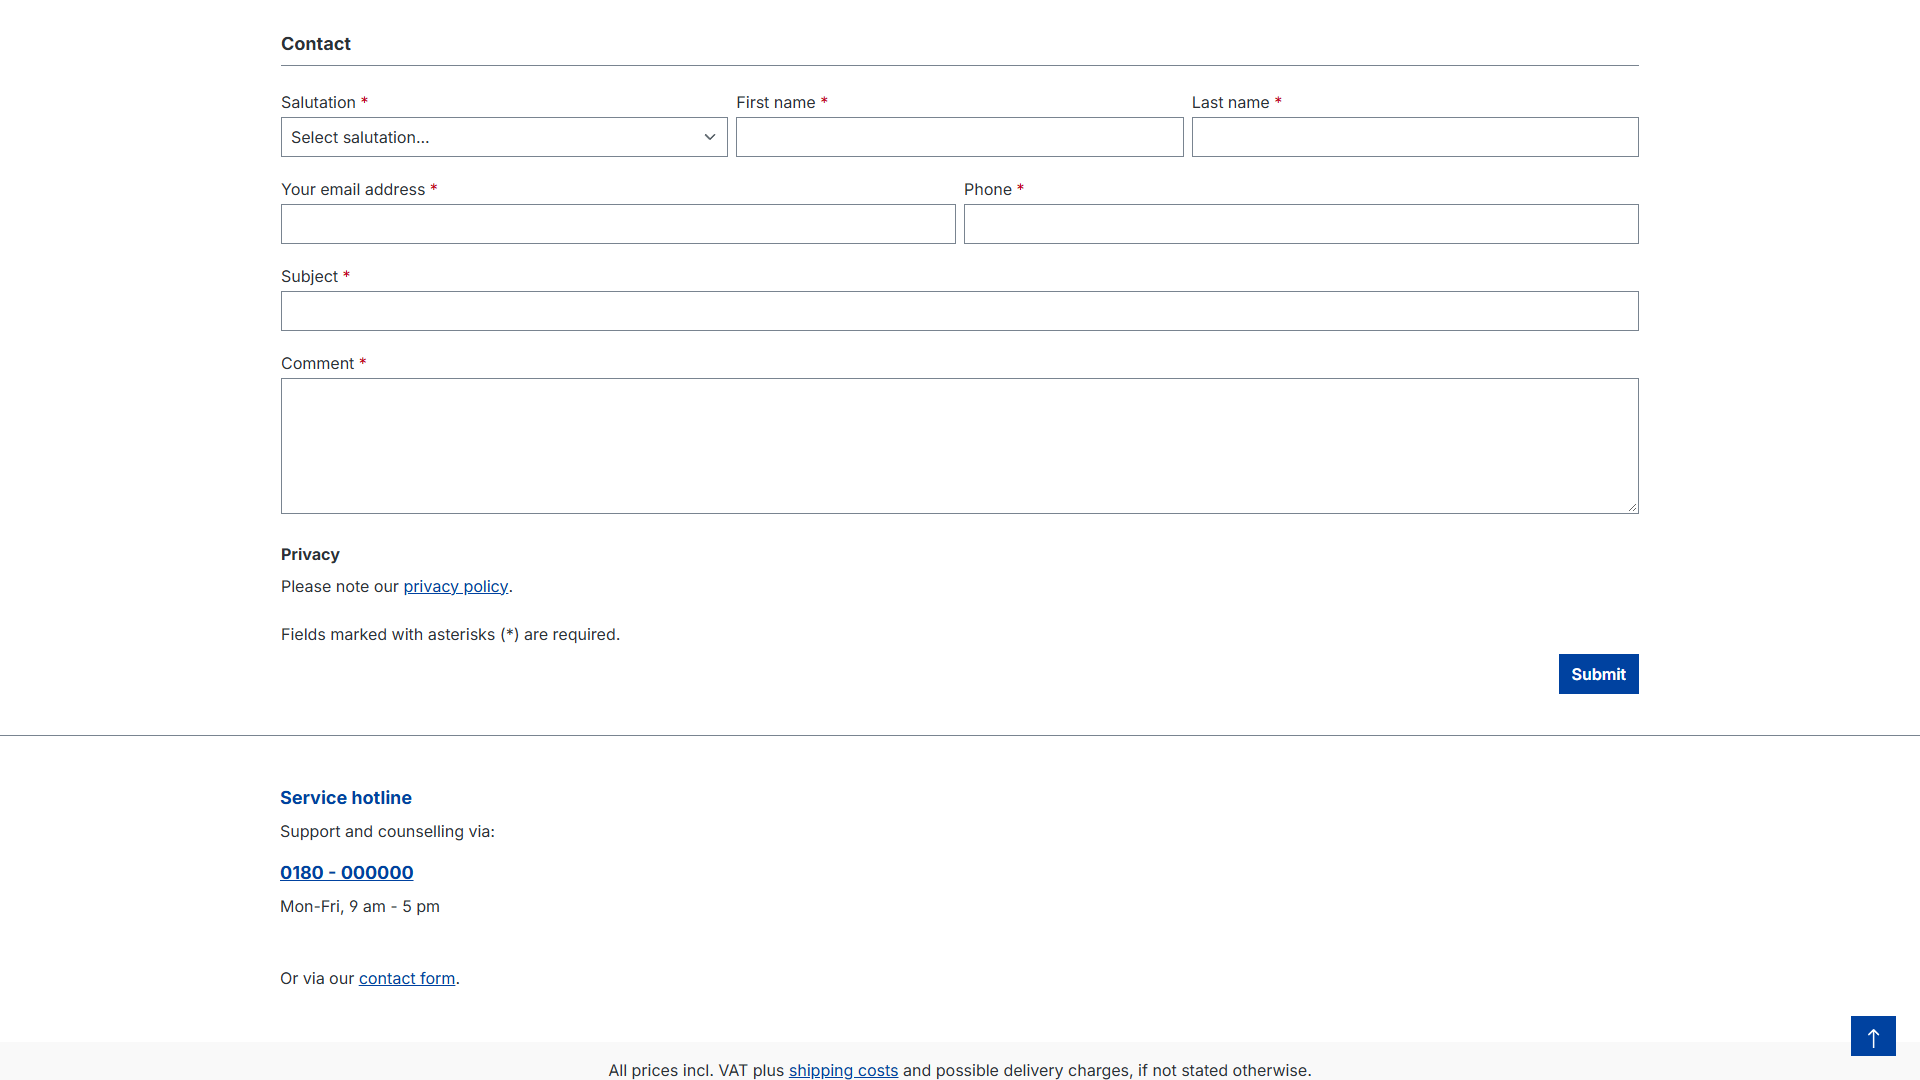Click into the Phone field
This screenshot has height=1080, width=1920.
tap(1301, 224)
